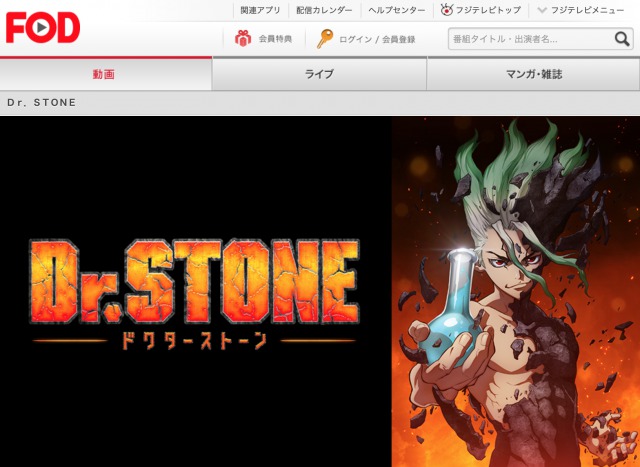Open the 関連アプリ link
This screenshot has width=640, height=467.
click(260, 10)
